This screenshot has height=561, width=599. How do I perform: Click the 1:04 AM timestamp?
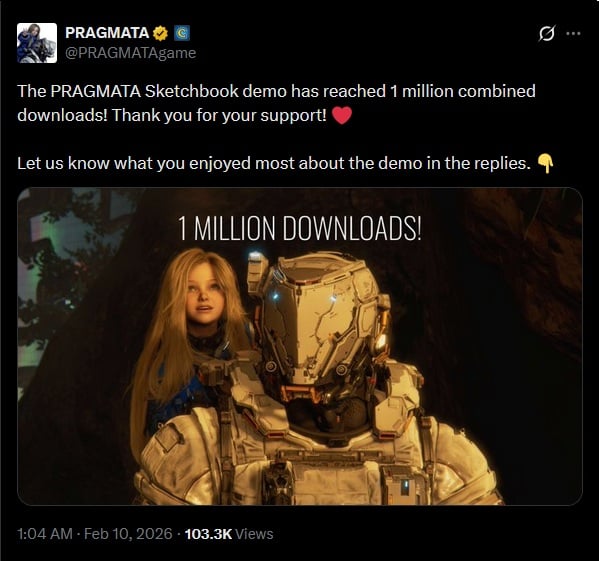pyautogui.click(x=45, y=534)
